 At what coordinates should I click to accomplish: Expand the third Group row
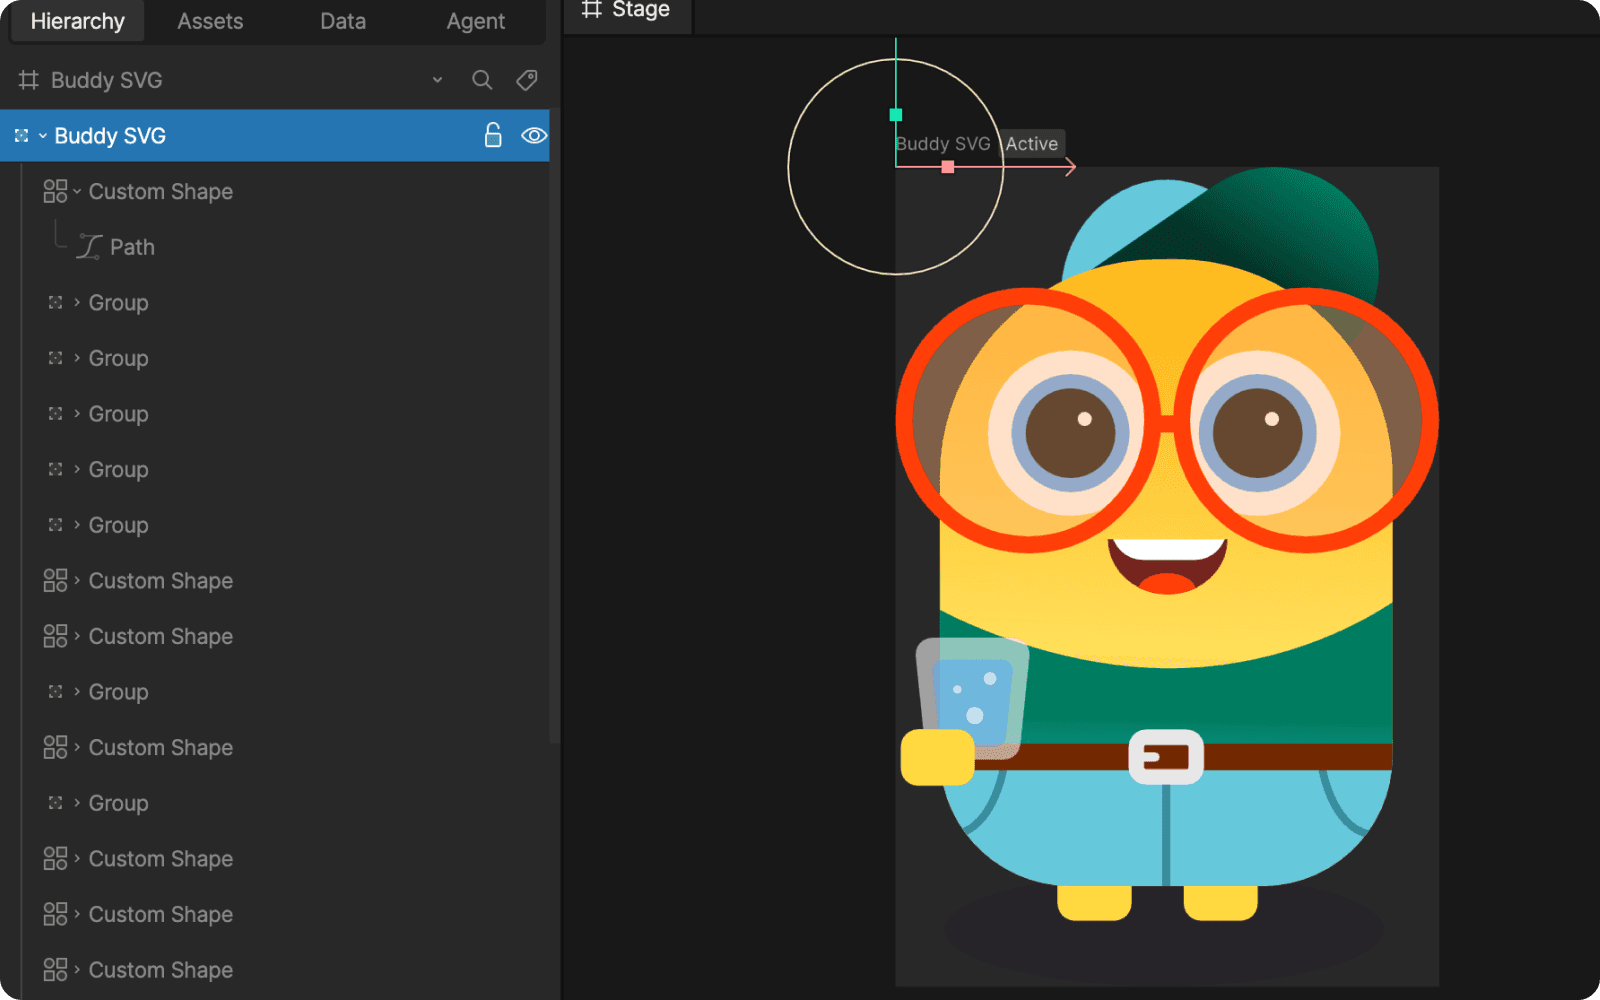[77, 413]
